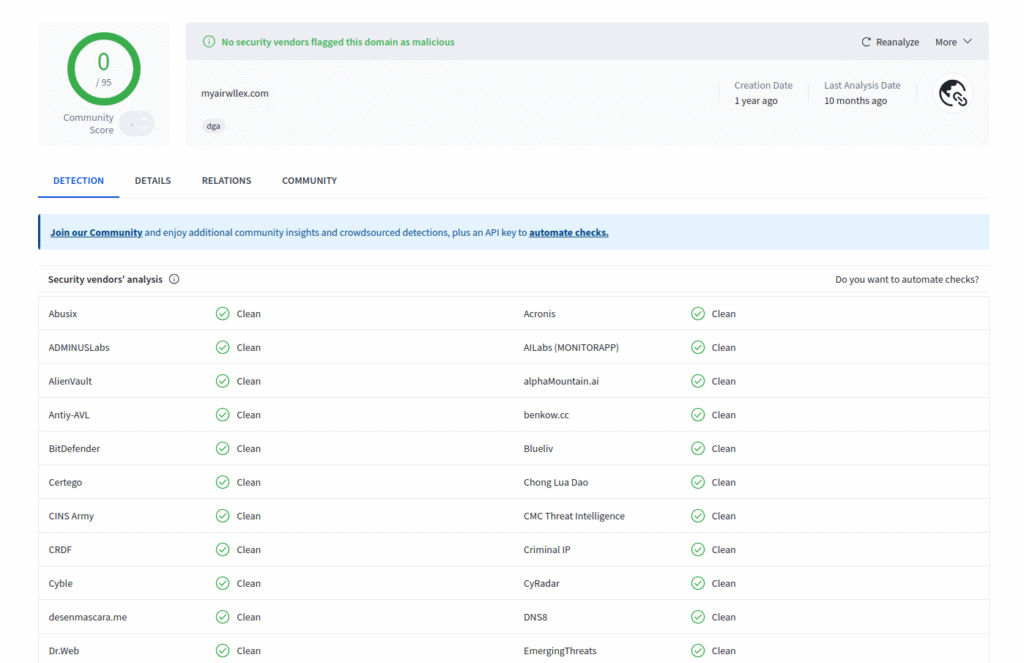
Task: Click the green Clean checkmark beside Abusix
Action: (x=222, y=313)
